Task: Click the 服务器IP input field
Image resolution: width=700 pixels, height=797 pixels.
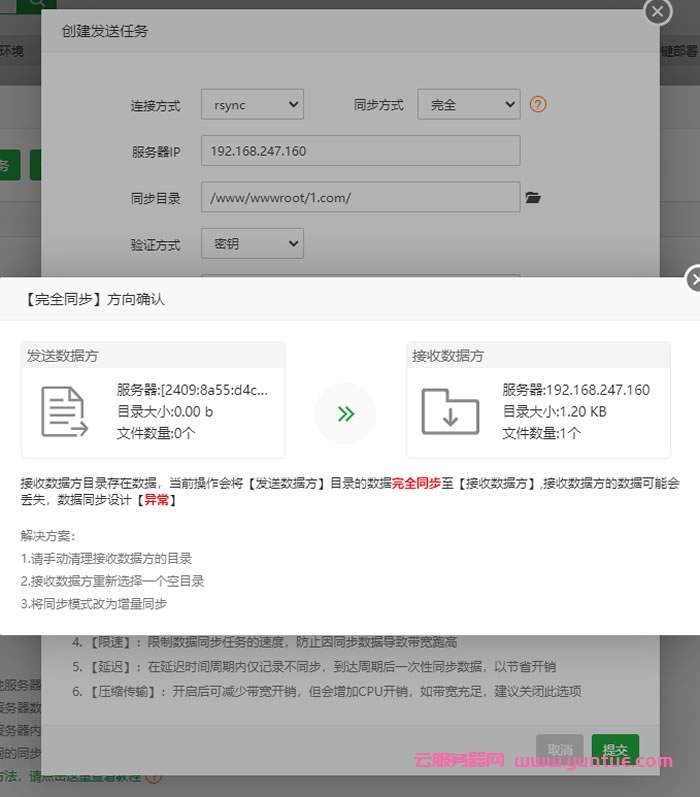Action: click(360, 151)
